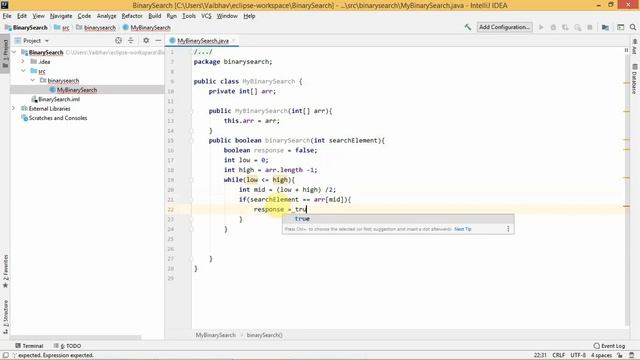Screen dimensions: 640x360
Task: Open the Add Configuration dropdown
Action: click(x=504, y=27)
